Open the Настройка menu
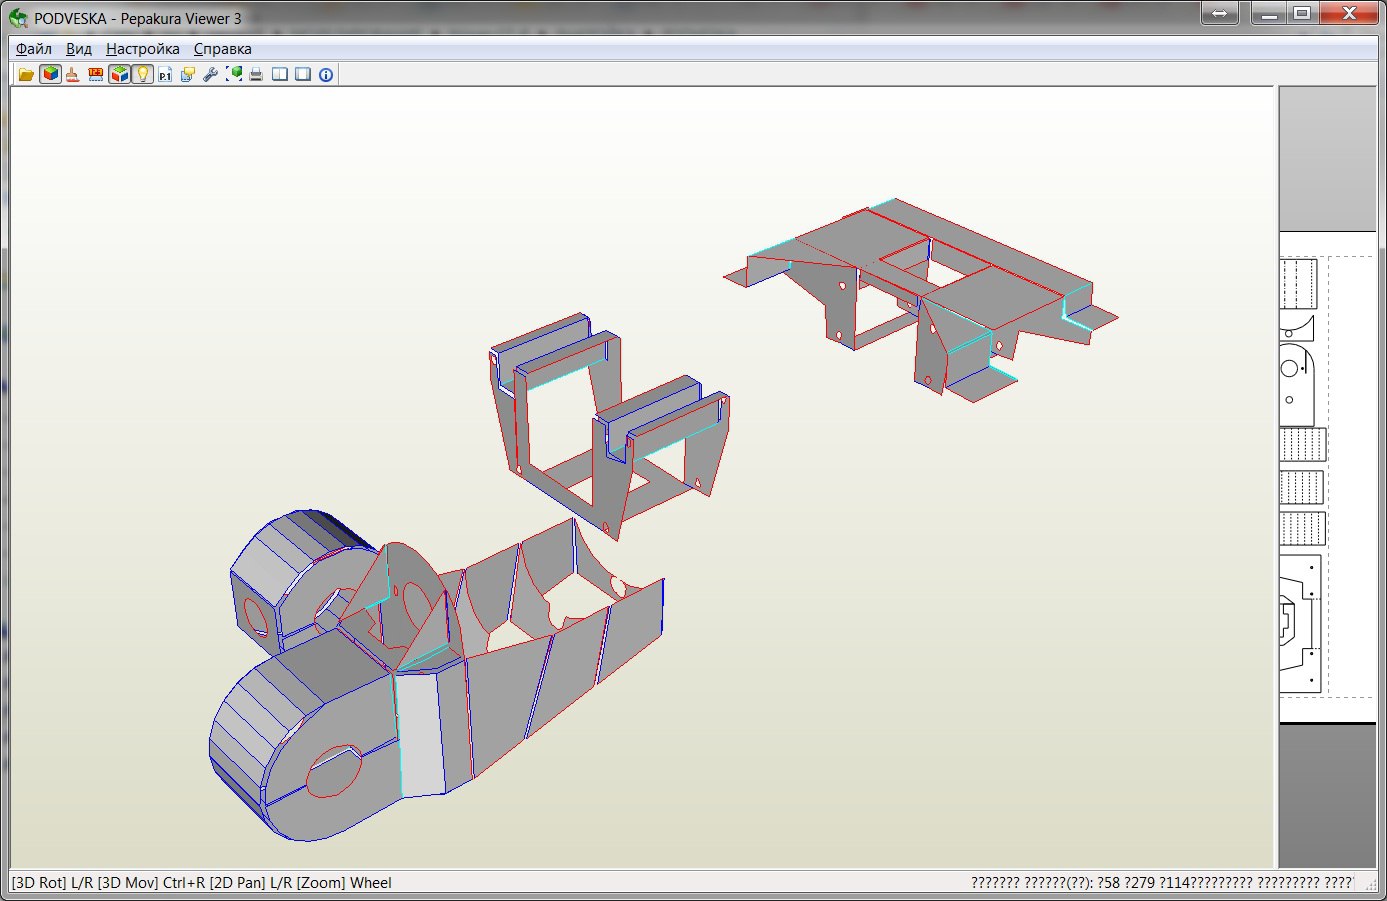This screenshot has height=901, width=1387. 143,49
